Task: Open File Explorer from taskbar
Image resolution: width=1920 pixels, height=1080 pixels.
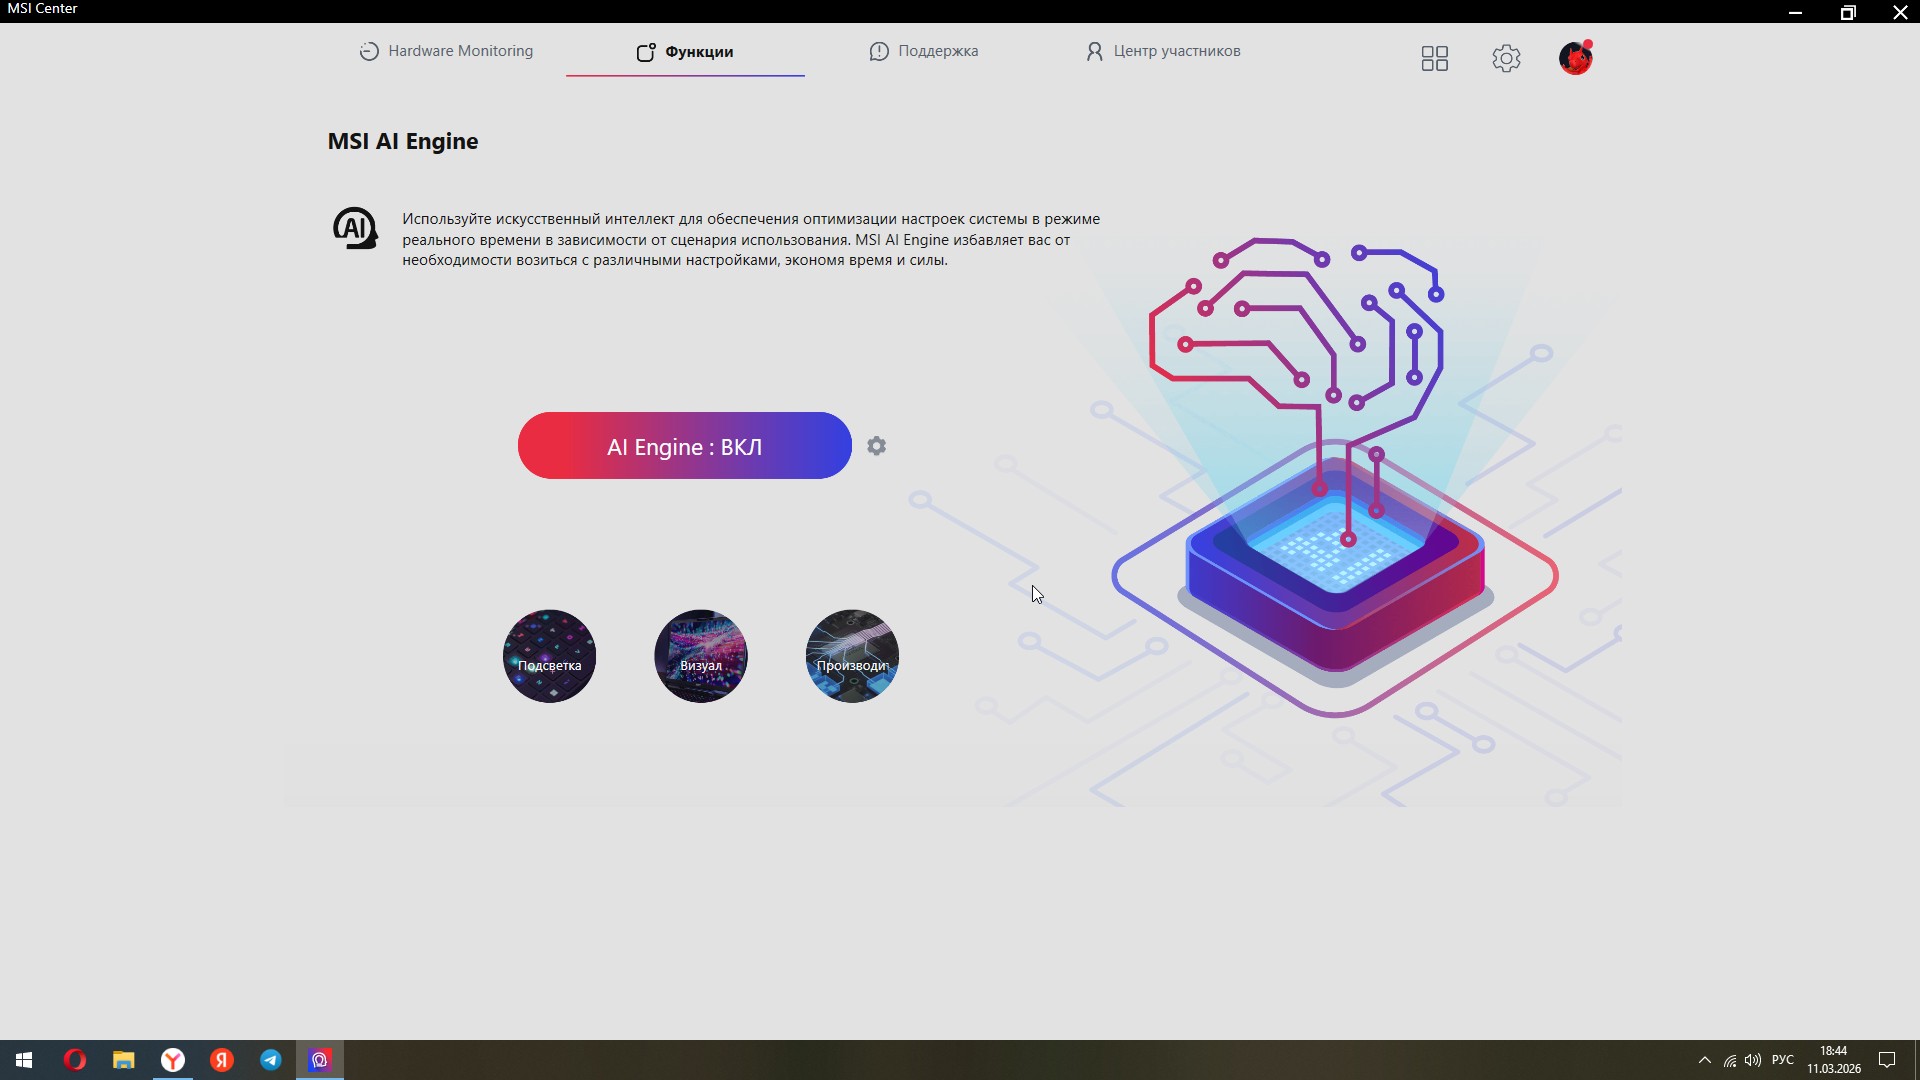Action: pyautogui.click(x=123, y=1060)
